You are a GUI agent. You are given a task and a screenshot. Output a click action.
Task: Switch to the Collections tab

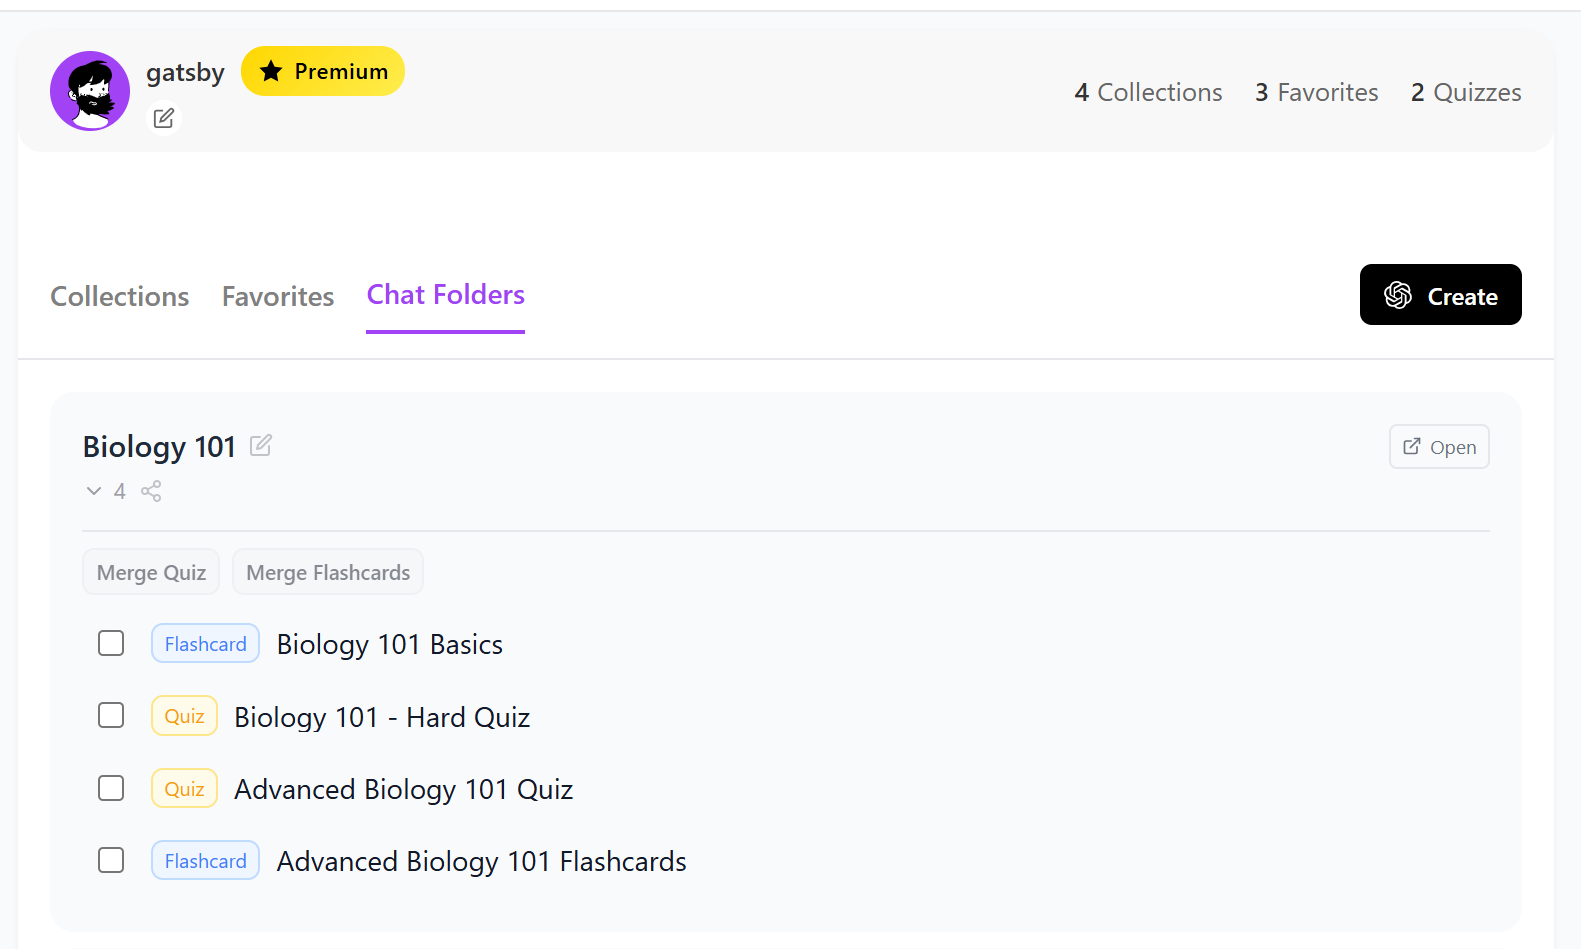[x=120, y=297]
